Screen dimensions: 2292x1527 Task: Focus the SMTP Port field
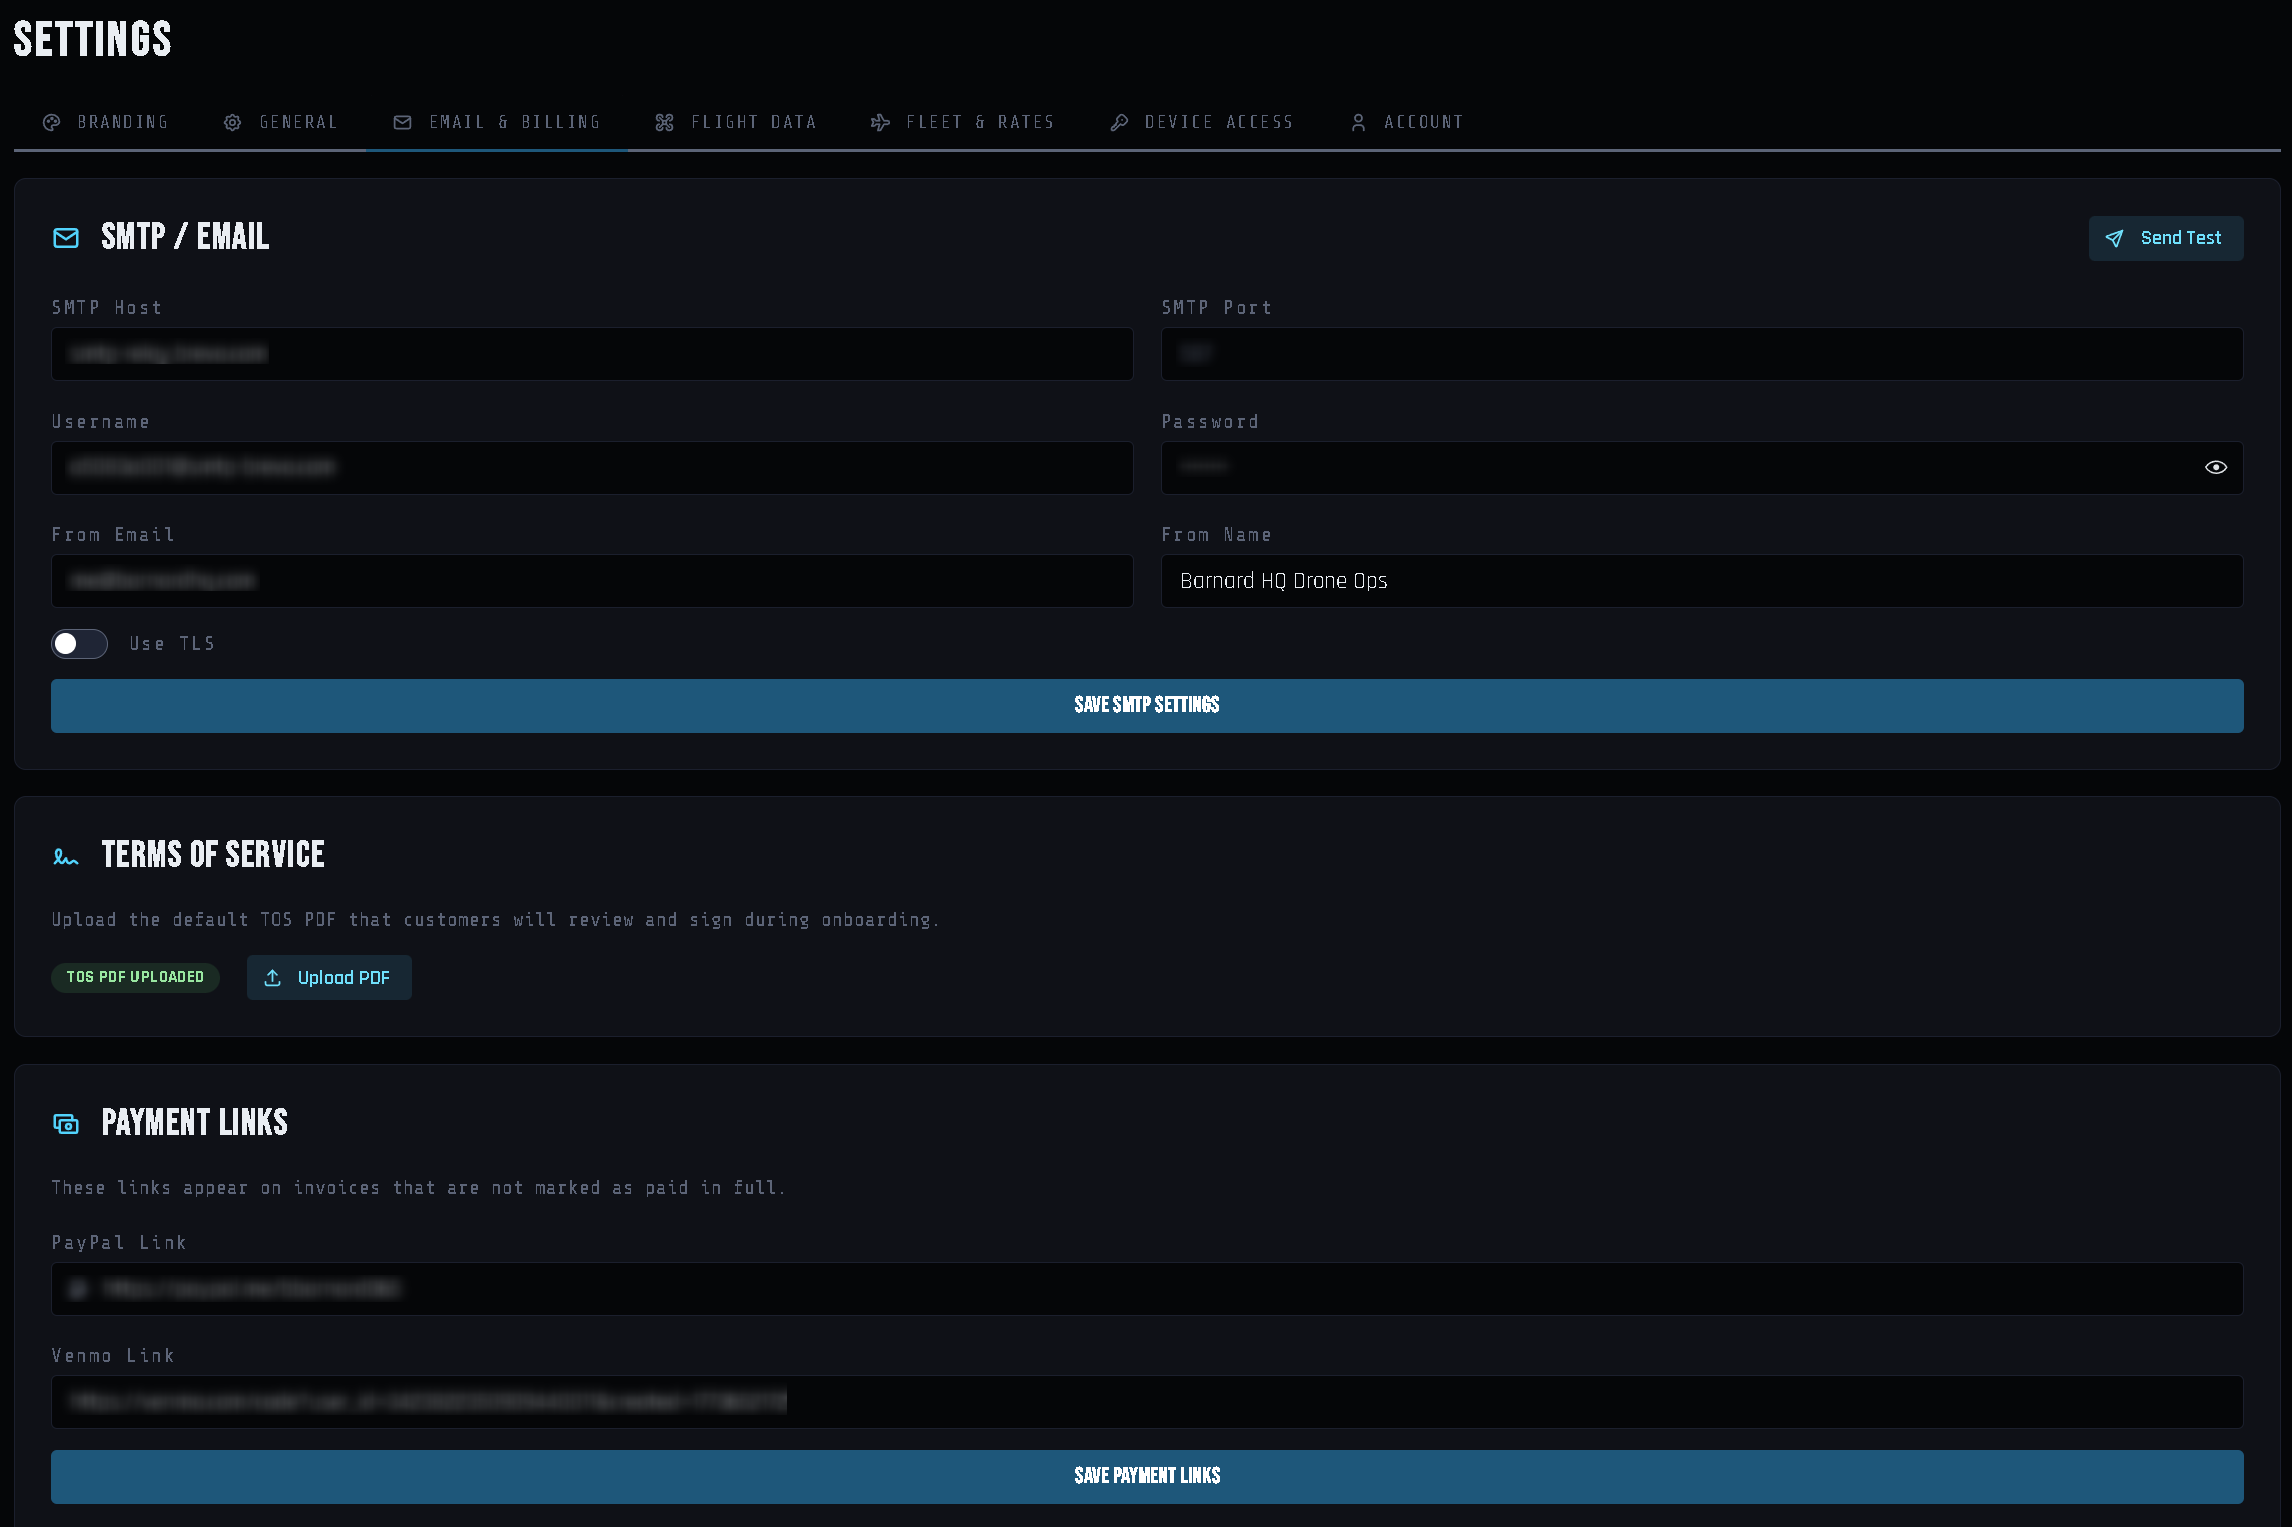pyautogui.click(x=1702, y=354)
